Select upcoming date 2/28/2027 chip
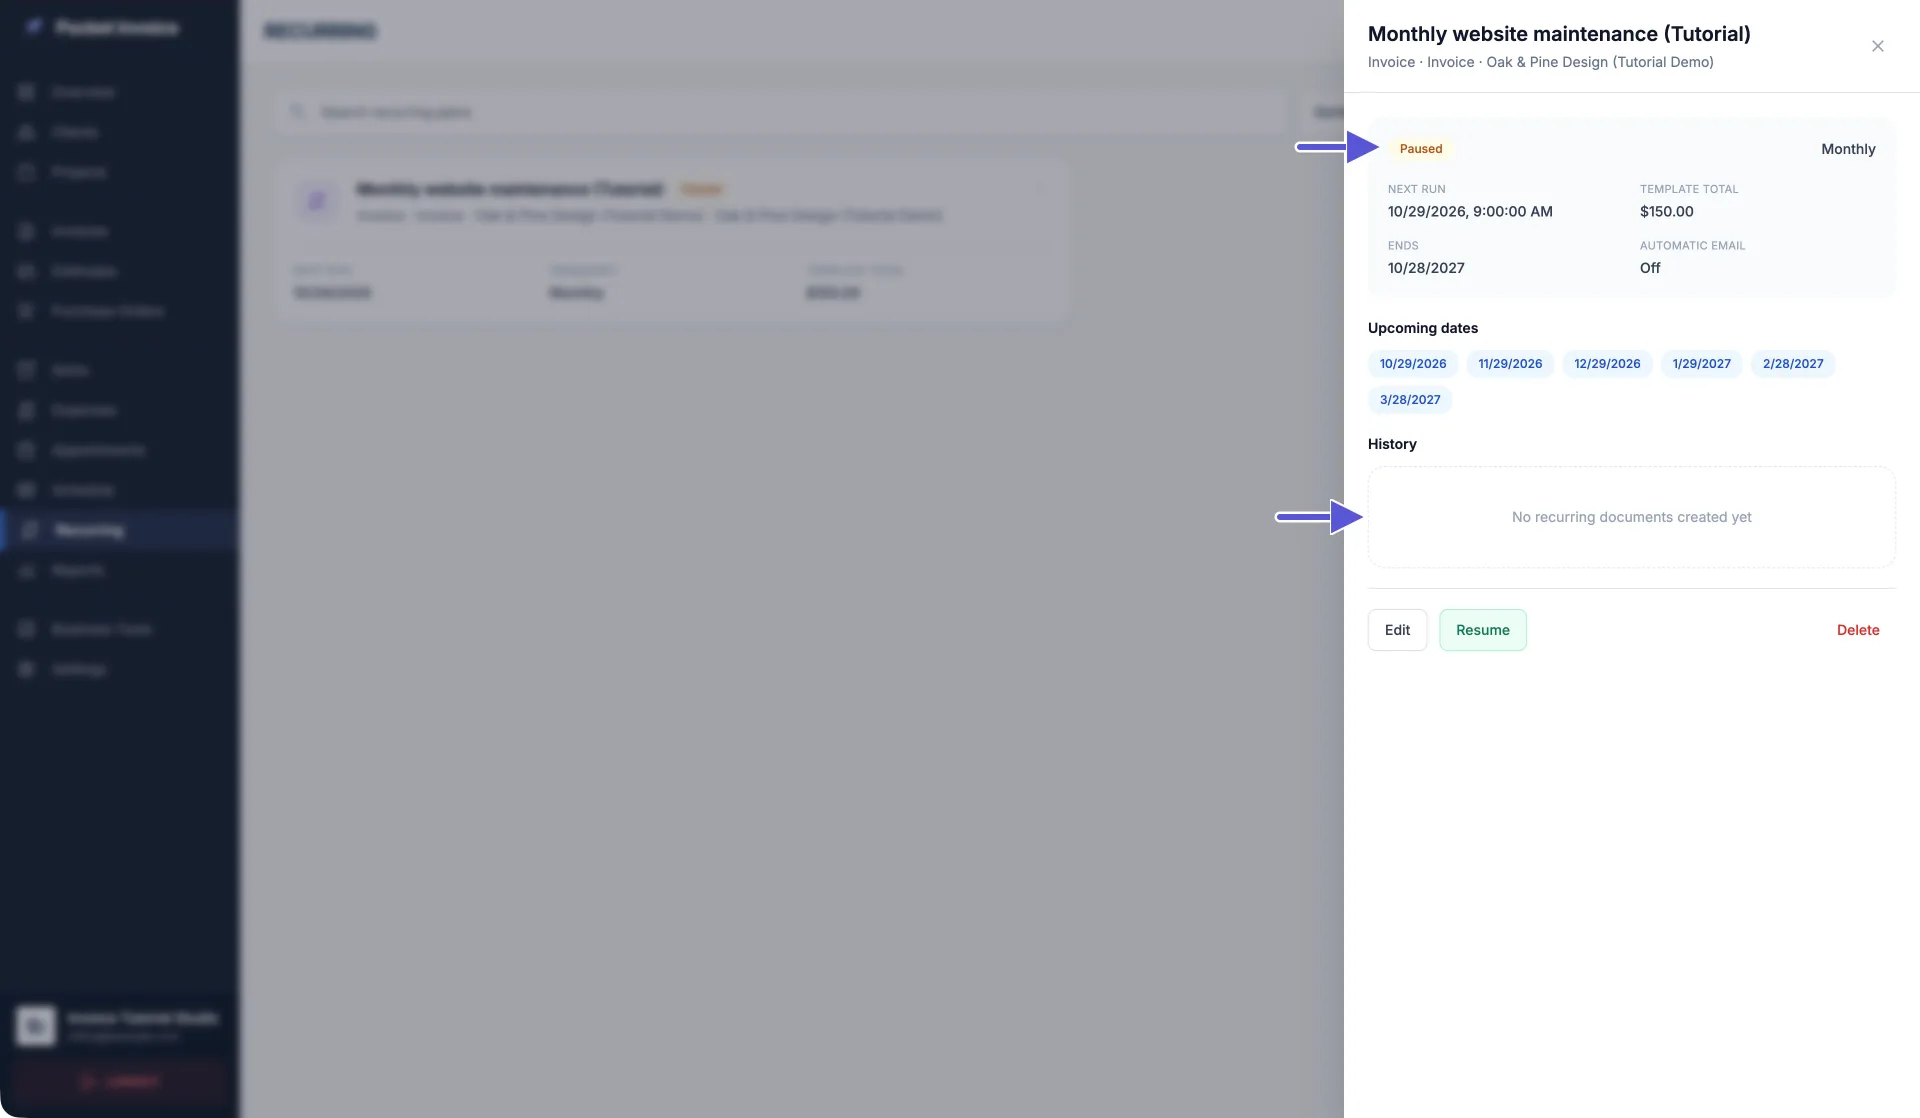This screenshot has width=1920, height=1118. tap(1792, 364)
